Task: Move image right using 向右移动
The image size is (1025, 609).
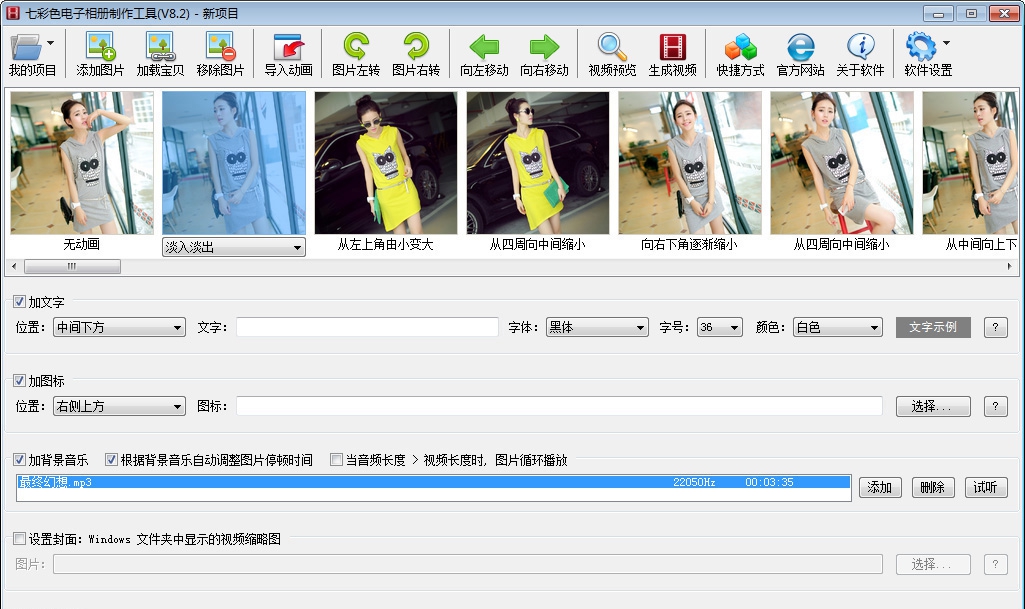Action: (544, 52)
